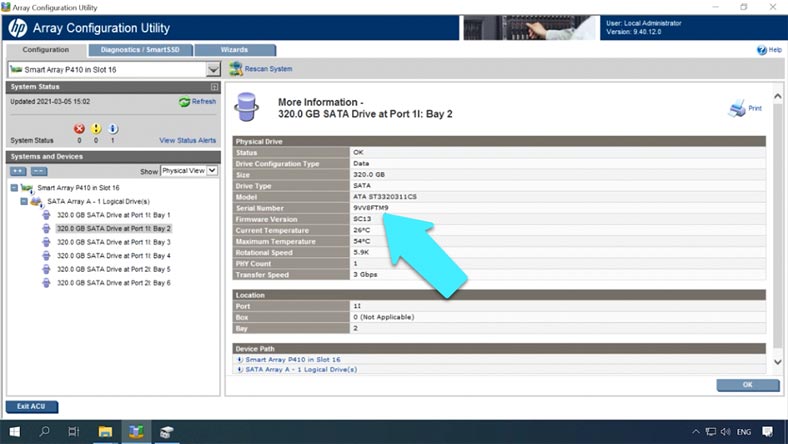788x444 pixels.
Task: Select 320.0 GB SATA Drive Bay 1
Action: [x=114, y=215]
